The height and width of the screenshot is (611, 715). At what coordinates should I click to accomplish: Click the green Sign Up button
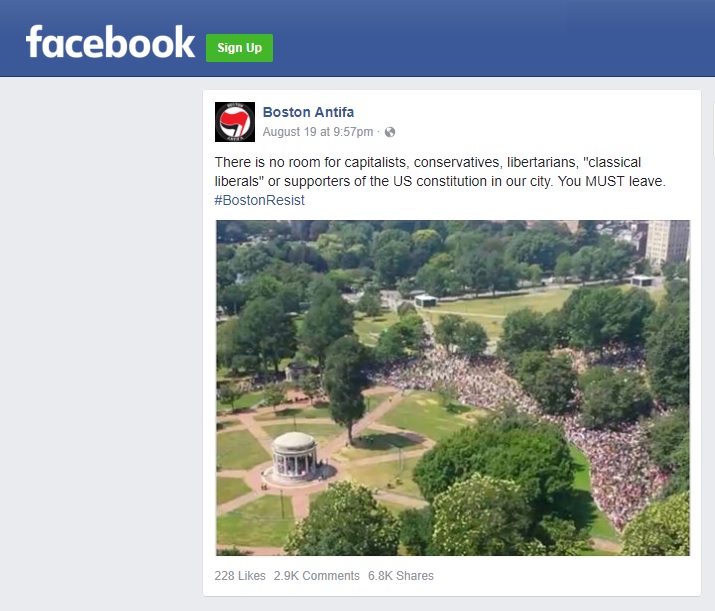click(239, 48)
